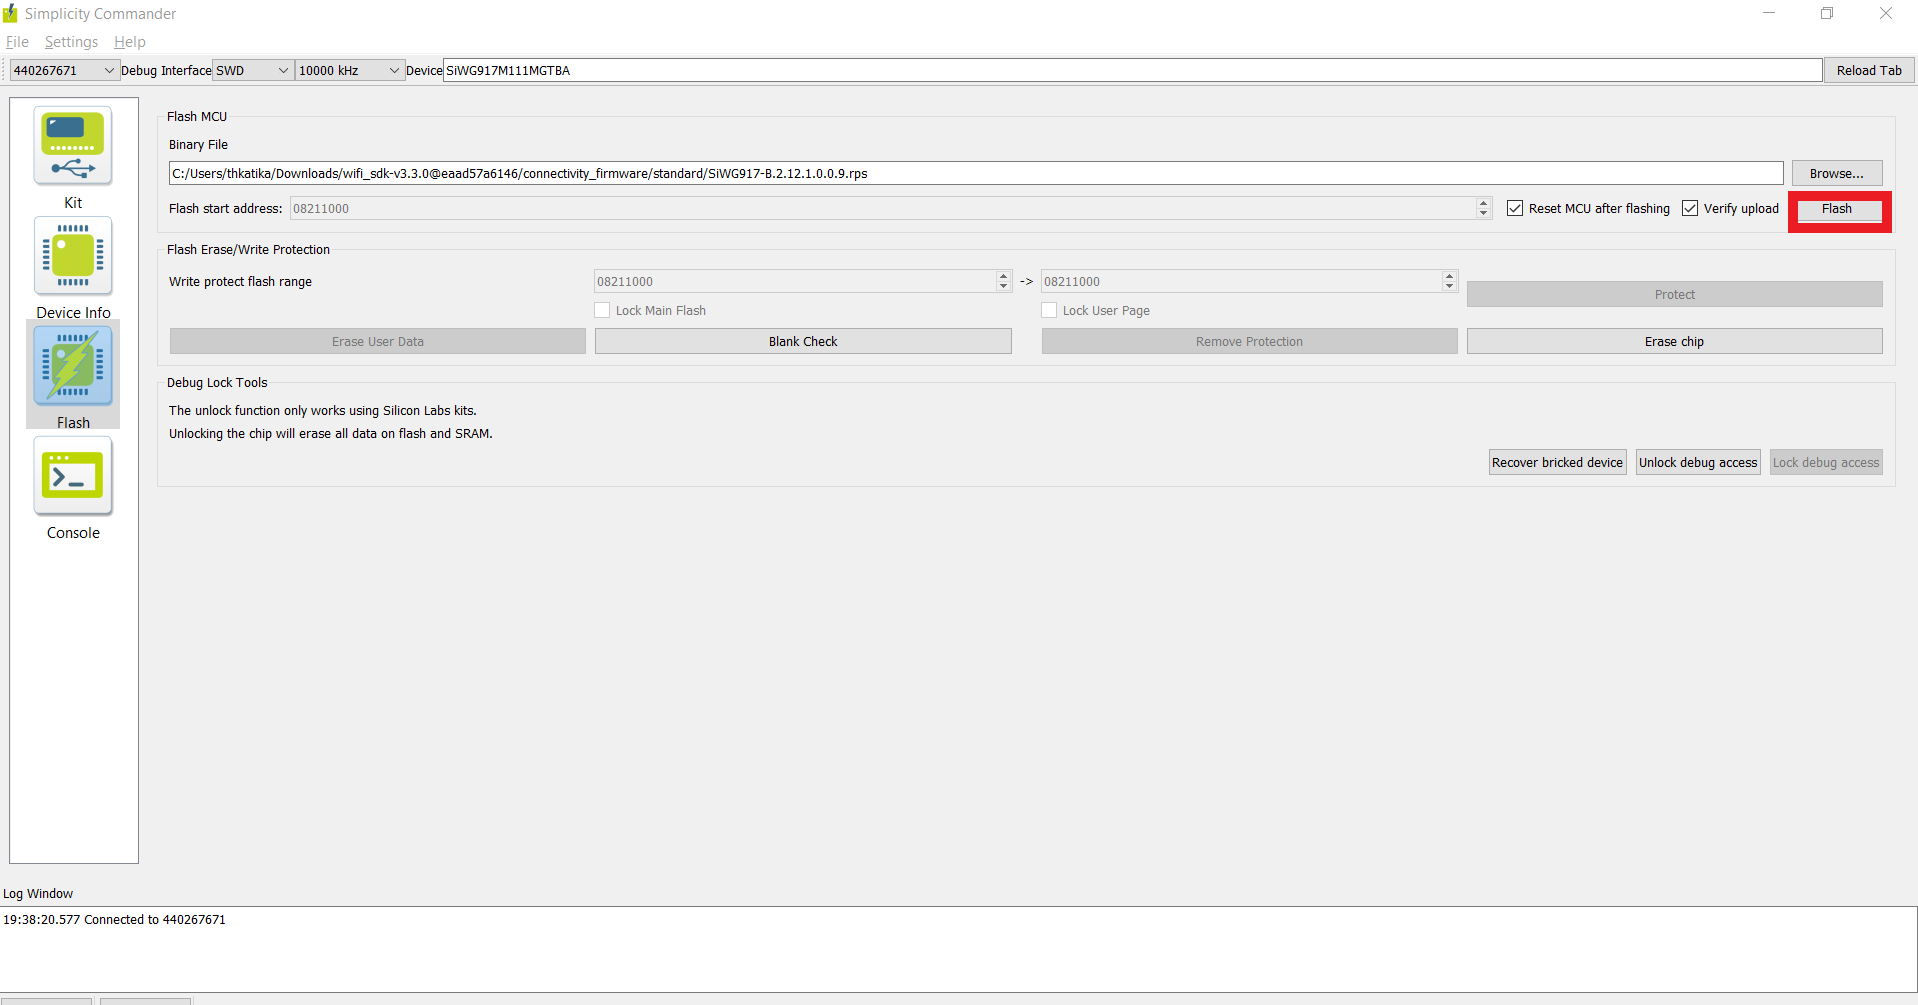The image size is (1918, 1005).
Task: Click Browse to choose binary file
Action: click(1836, 173)
